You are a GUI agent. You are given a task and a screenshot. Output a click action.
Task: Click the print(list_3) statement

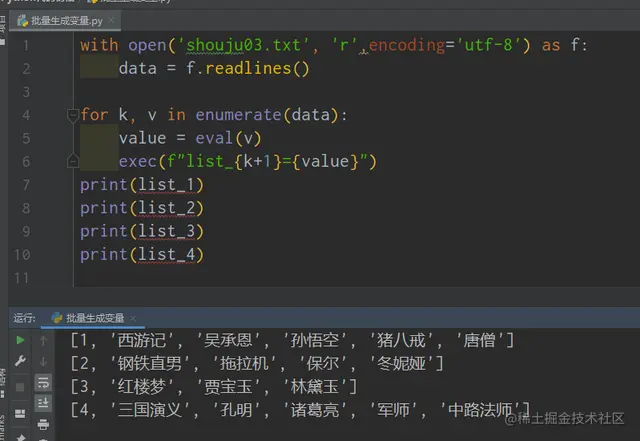pos(142,231)
